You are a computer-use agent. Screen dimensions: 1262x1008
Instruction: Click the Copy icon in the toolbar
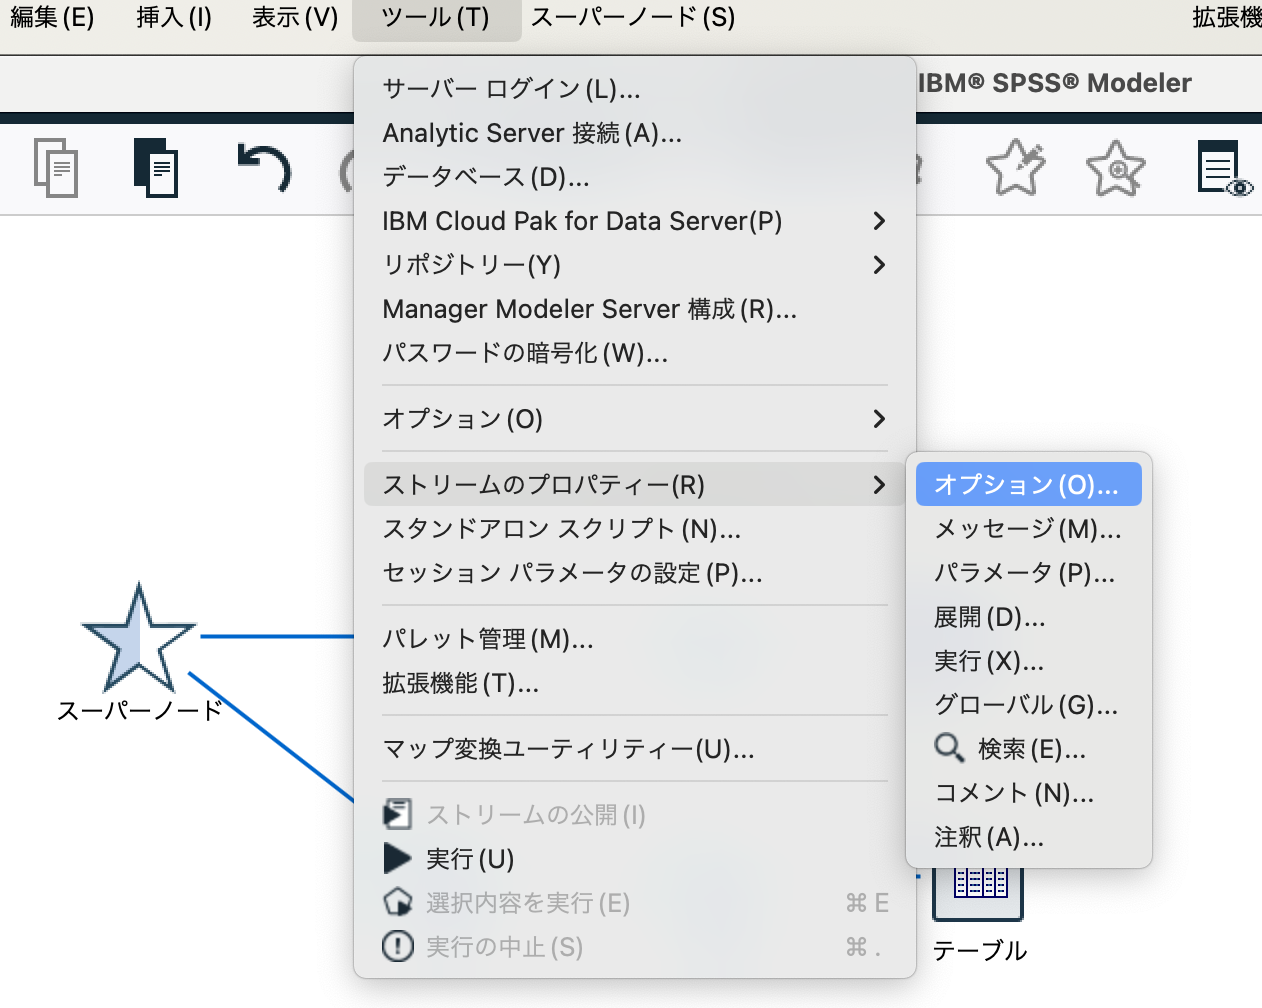tap(55, 168)
